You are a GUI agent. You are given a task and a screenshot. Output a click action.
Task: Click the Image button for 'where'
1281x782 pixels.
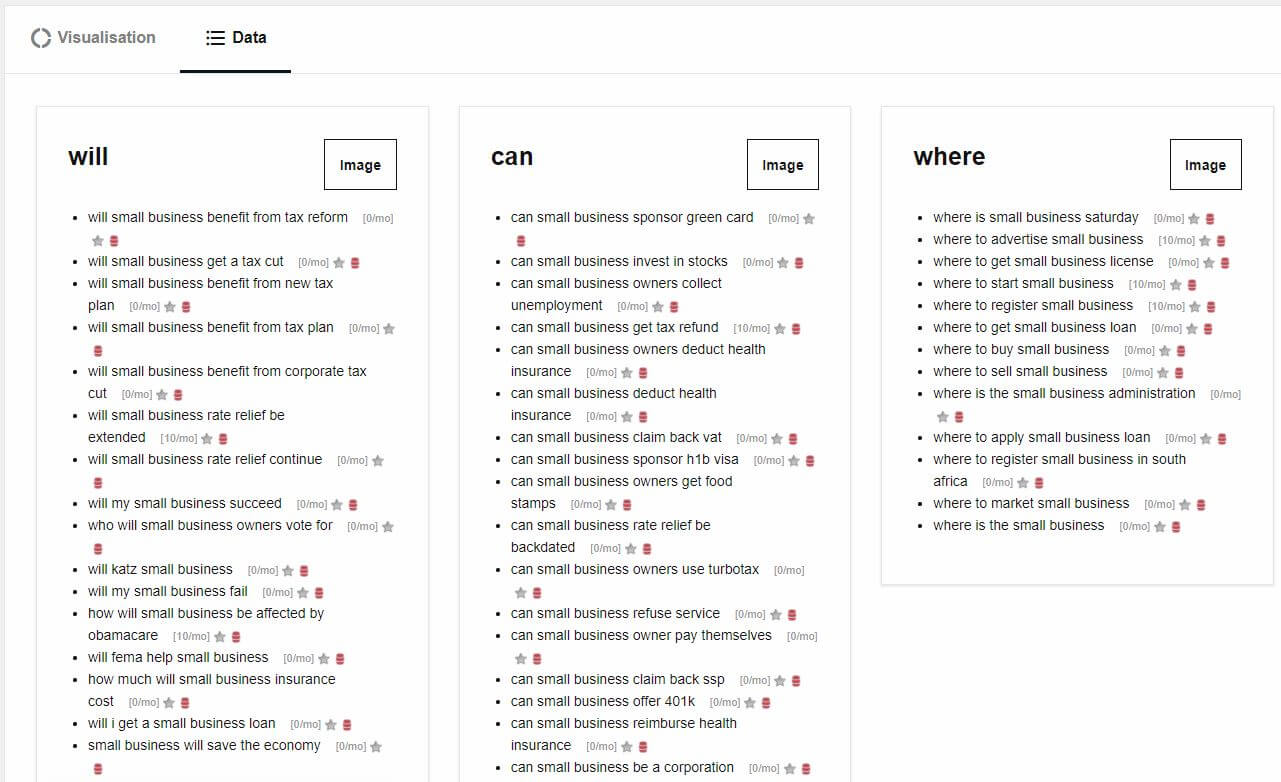[x=1205, y=165]
